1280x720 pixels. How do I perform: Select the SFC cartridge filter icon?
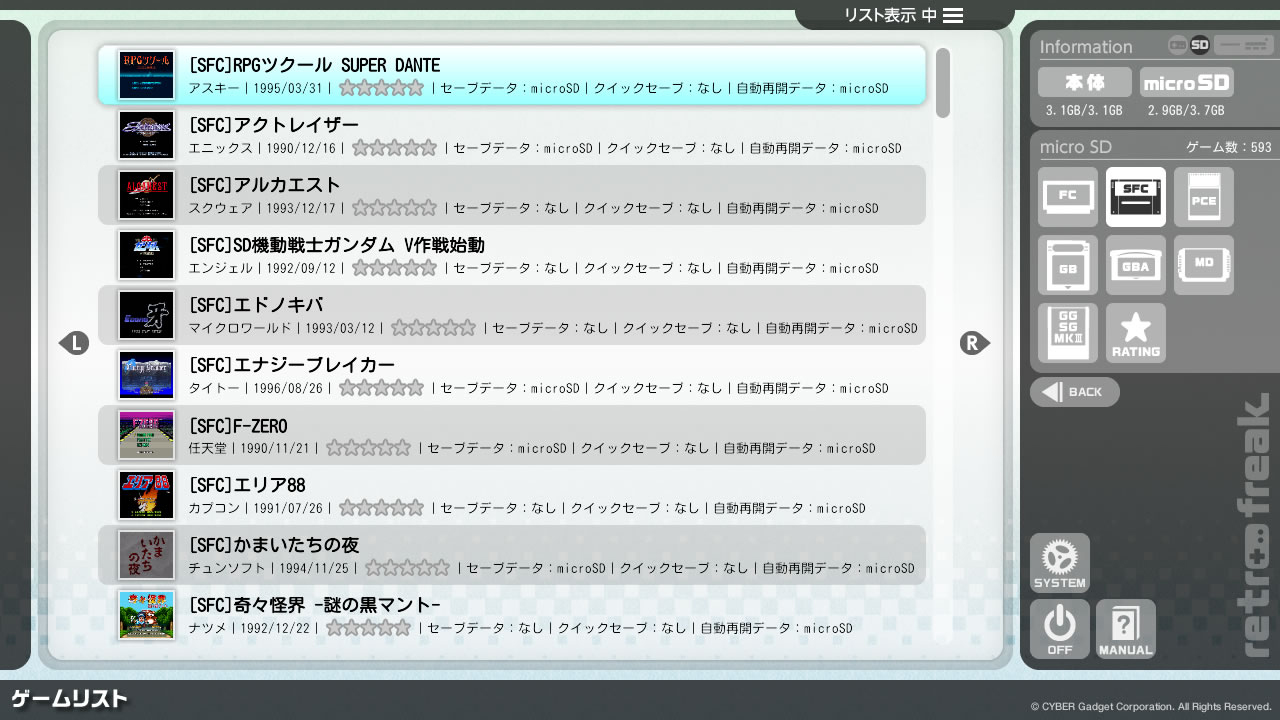[x=1136, y=197]
